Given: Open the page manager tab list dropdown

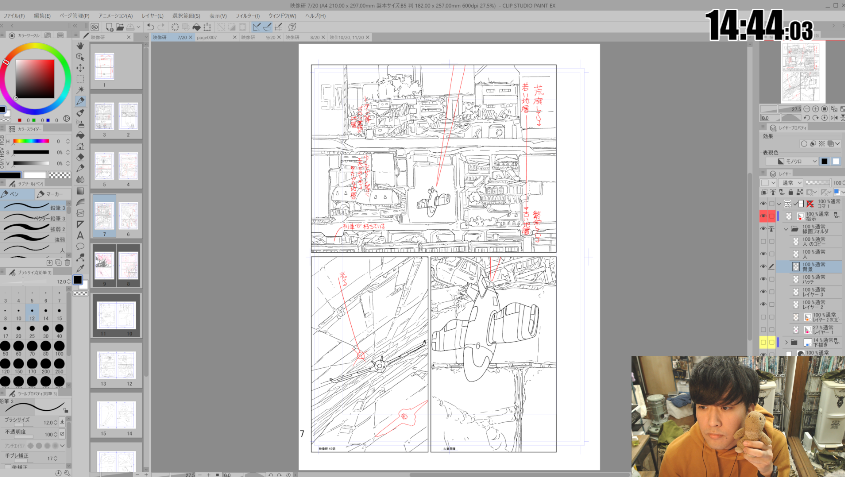Looking at the screenshot, I should pos(146,37).
